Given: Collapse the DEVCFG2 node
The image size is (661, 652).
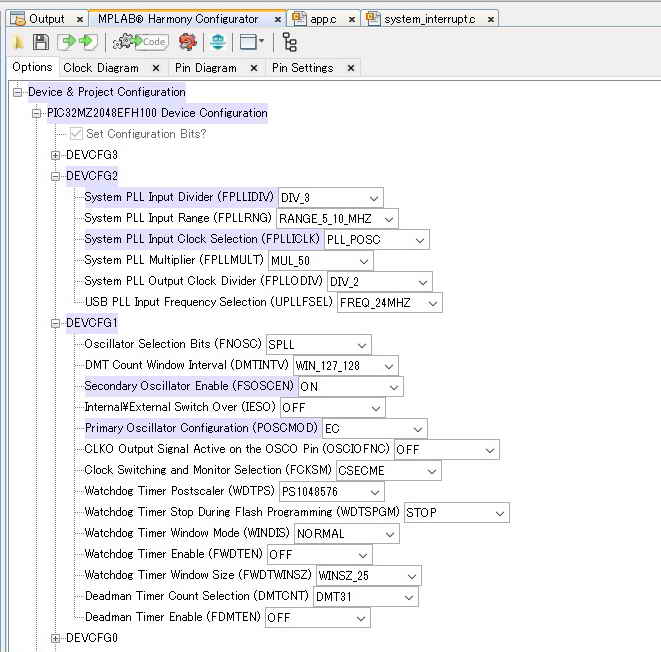Looking at the screenshot, I should 55,176.
